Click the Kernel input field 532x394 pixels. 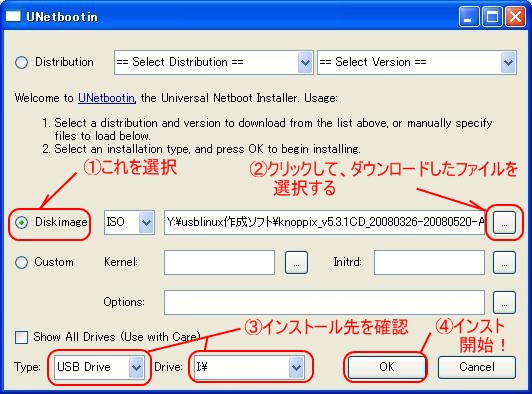tap(219, 262)
